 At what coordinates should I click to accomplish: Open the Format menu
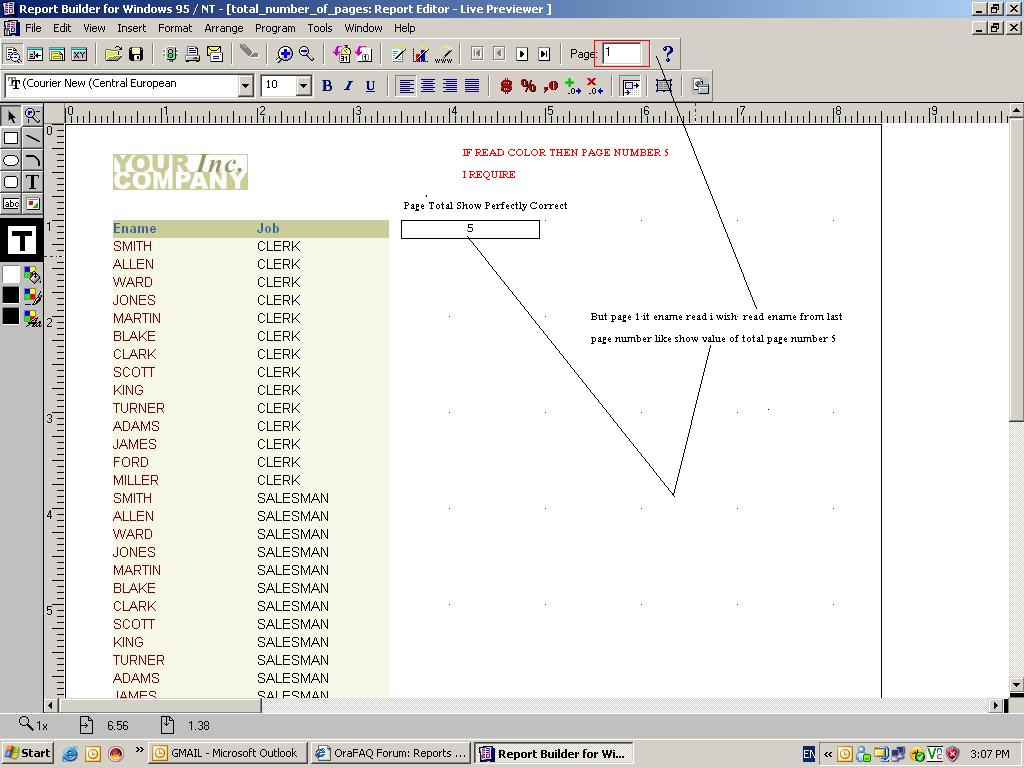pos(174,28)
